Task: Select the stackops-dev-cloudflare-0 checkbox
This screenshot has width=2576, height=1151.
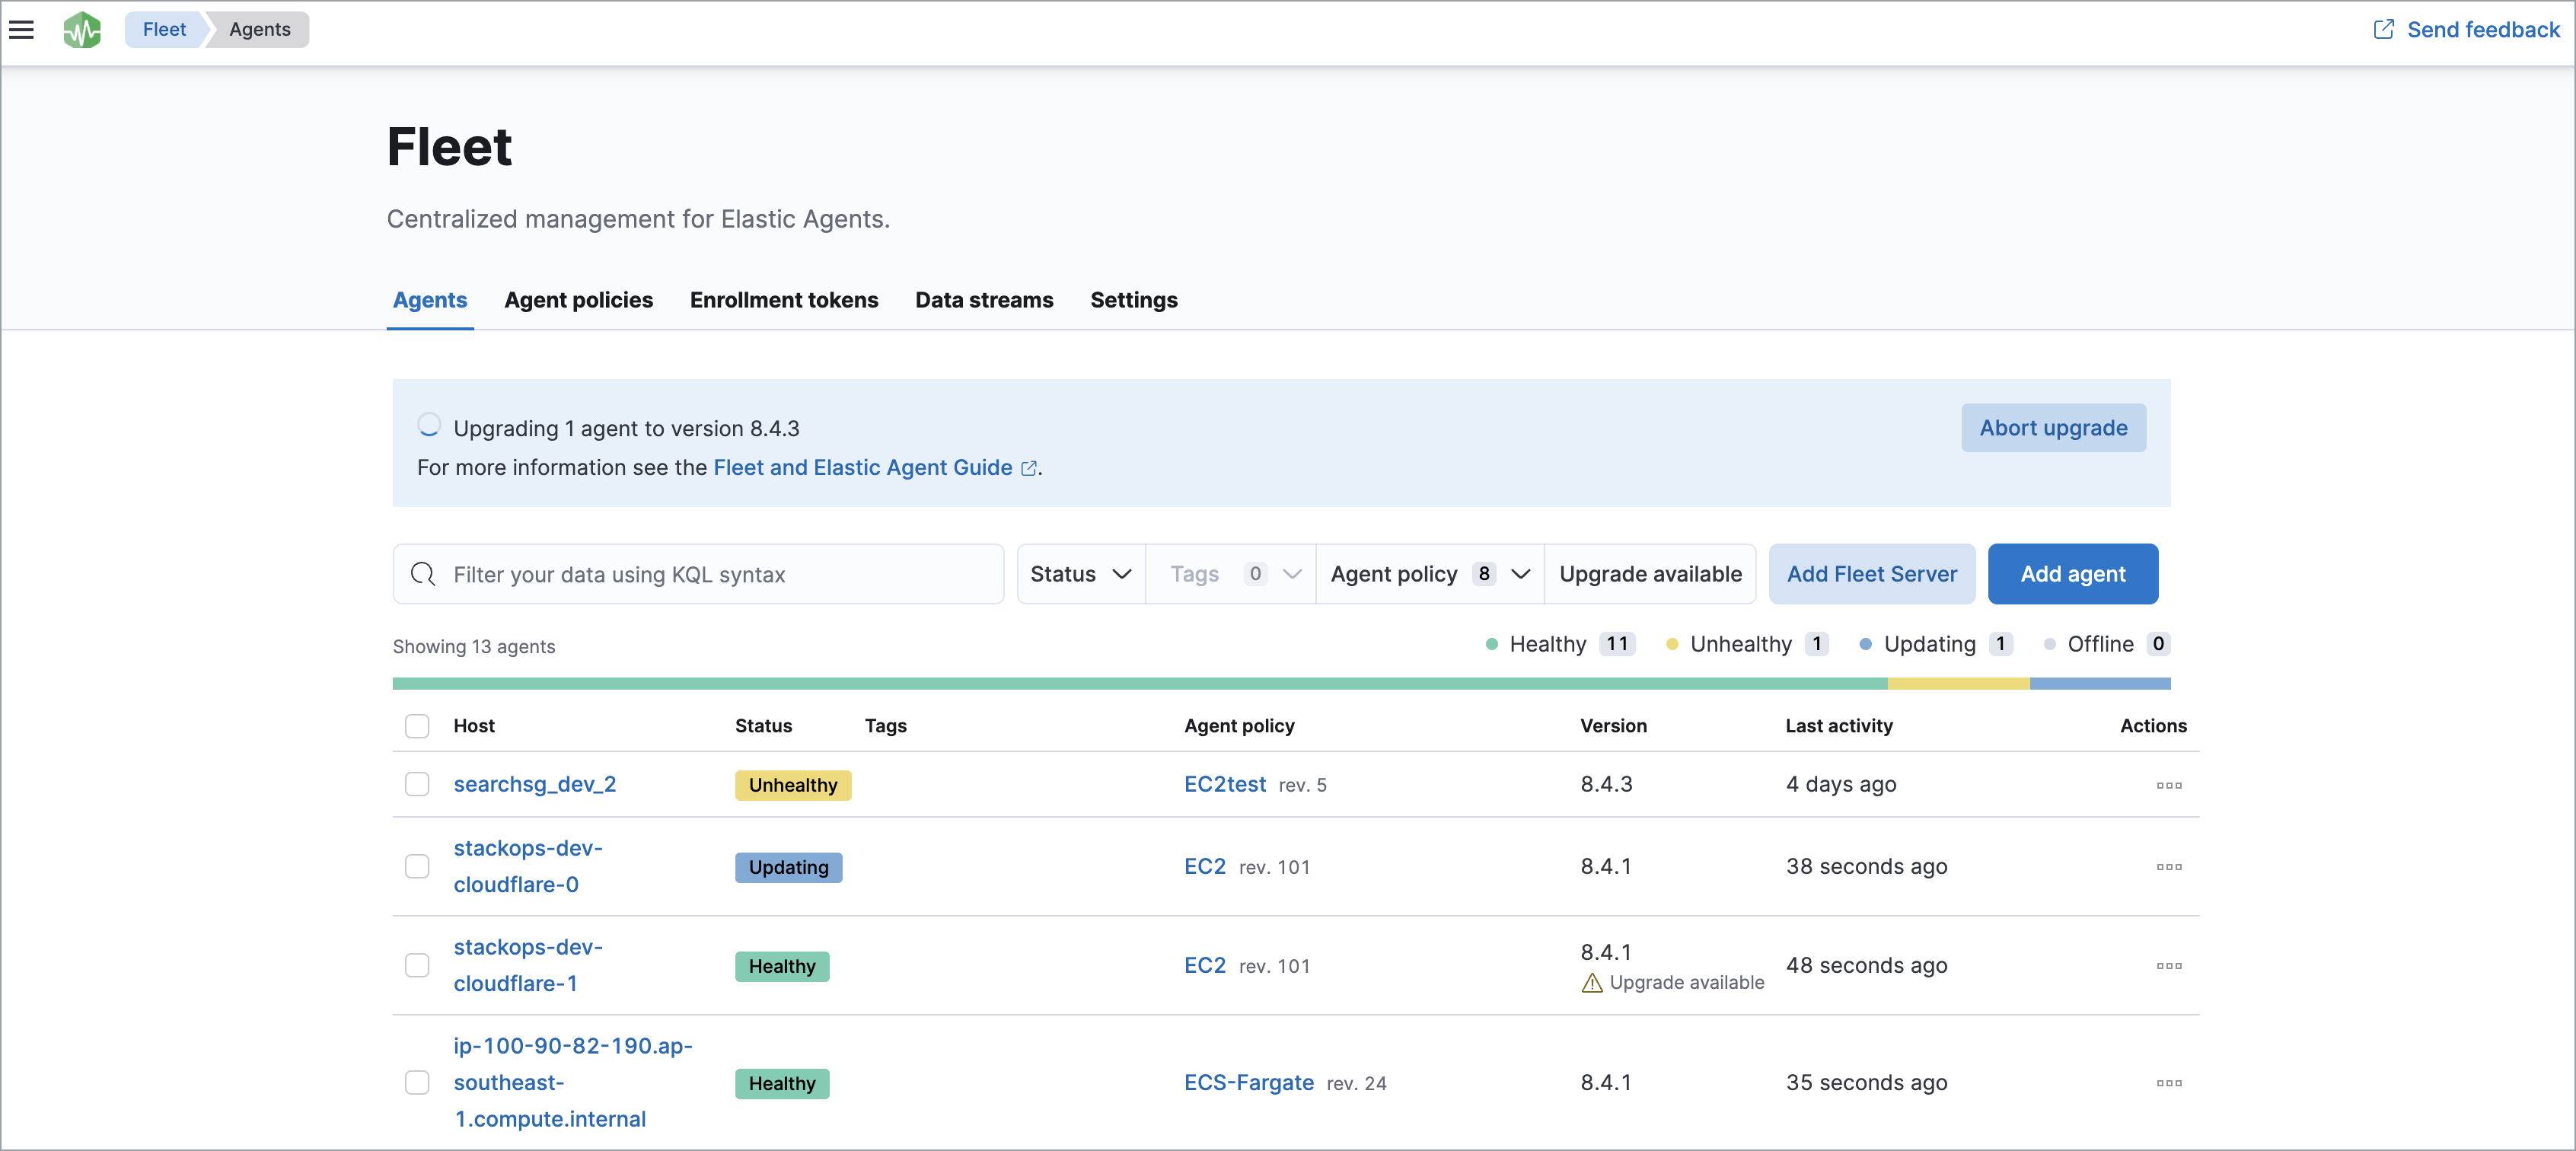Action: [x=417, y=866]
